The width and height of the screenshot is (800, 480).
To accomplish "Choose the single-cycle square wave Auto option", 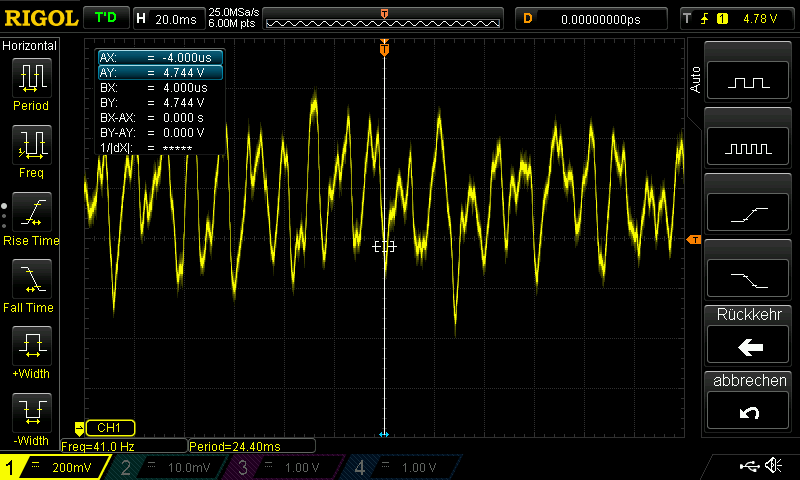I will [x=748, y=81].
